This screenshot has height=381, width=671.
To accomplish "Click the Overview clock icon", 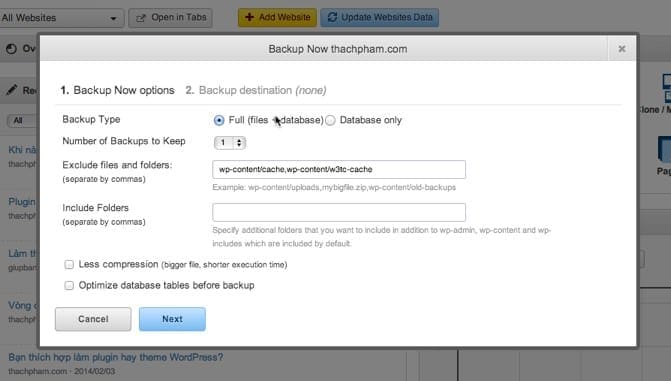I will (11, 49).
